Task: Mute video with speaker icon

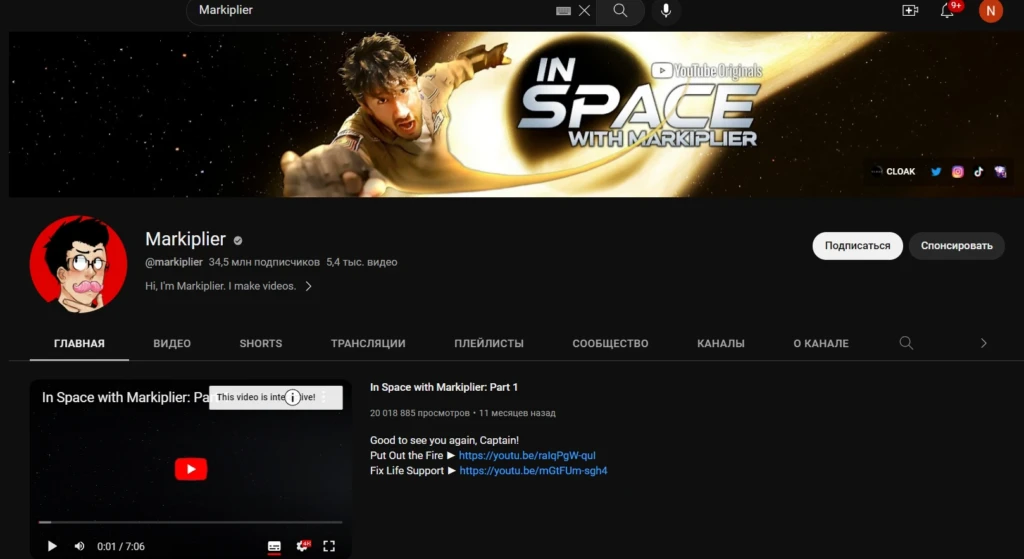Action: point(80,546)
